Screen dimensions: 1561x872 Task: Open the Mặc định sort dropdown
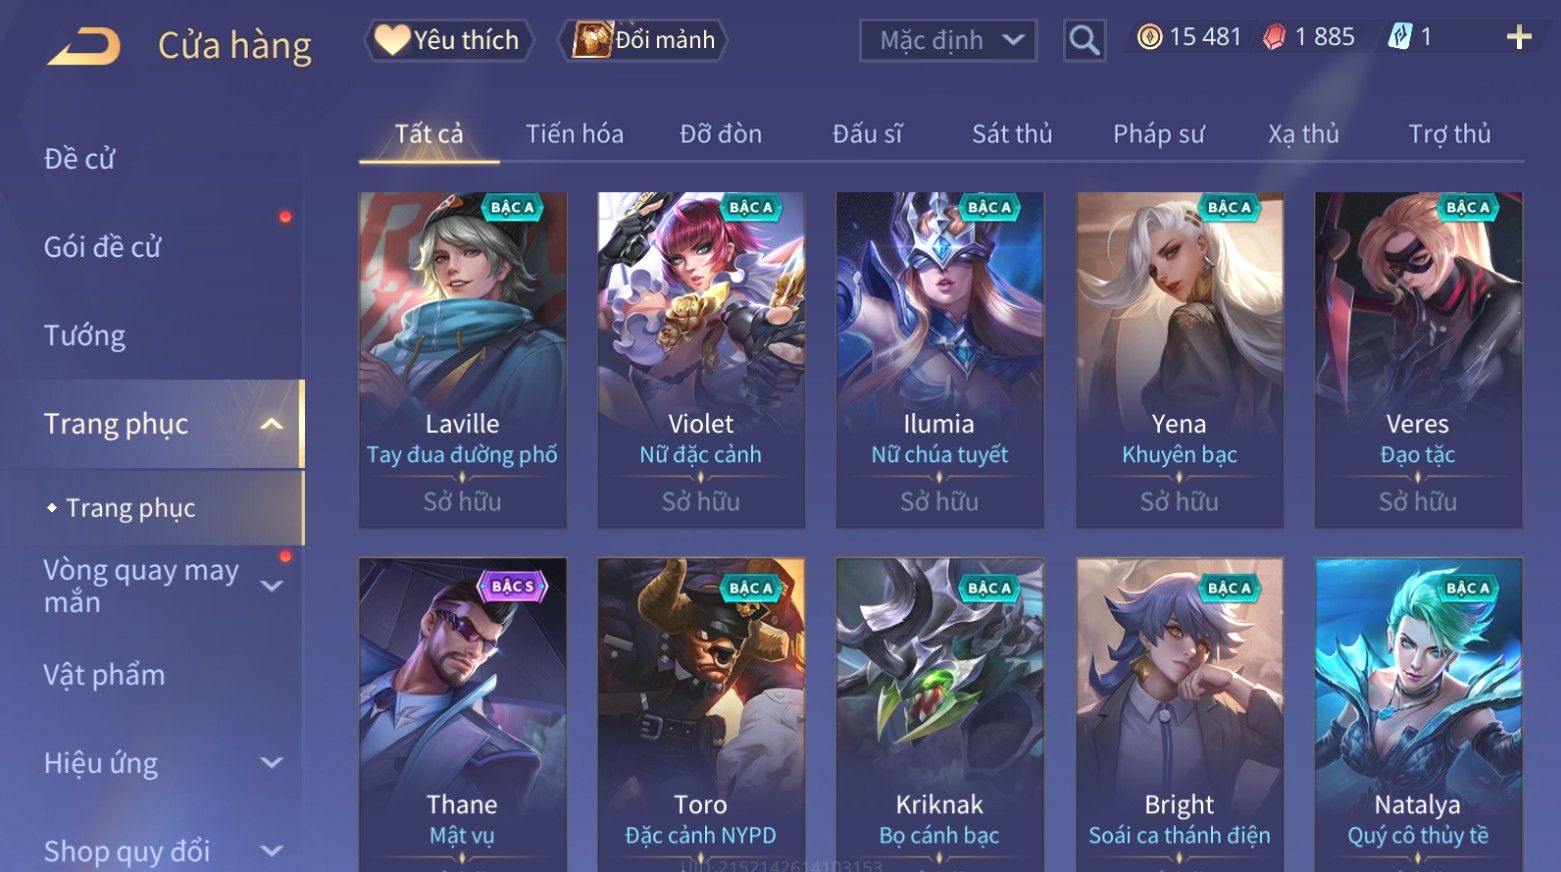(x=948, y=41)
